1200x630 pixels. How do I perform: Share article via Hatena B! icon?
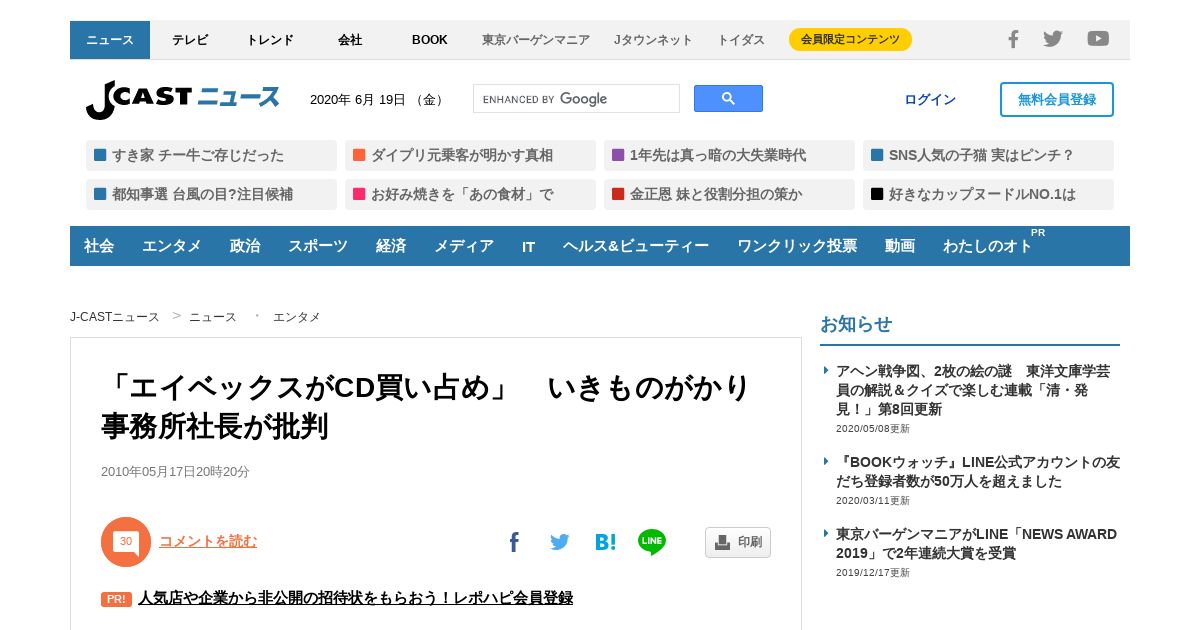click(605, 542)
